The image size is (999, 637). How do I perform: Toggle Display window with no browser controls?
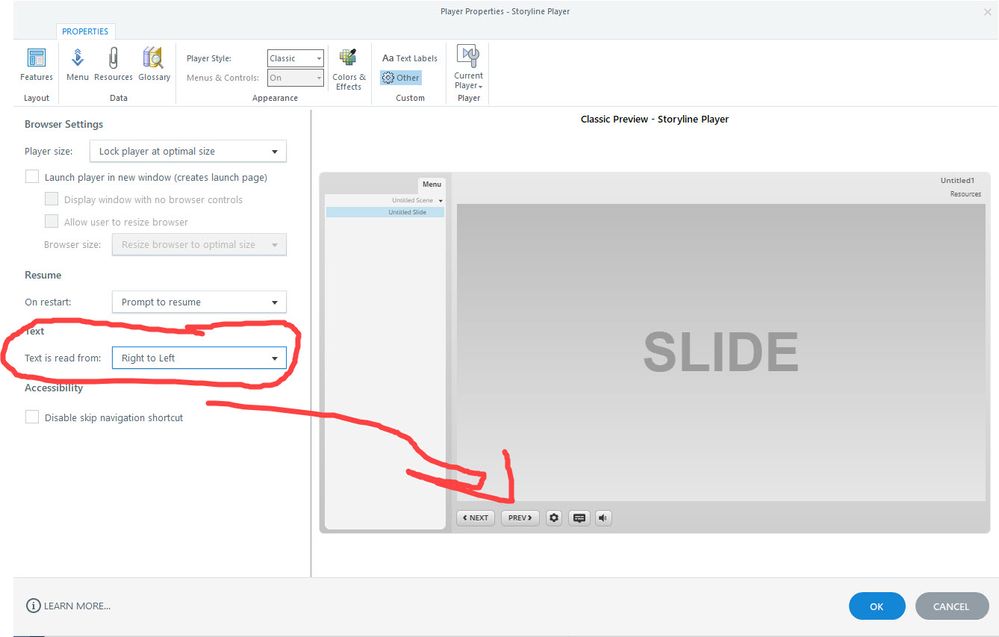52,199
